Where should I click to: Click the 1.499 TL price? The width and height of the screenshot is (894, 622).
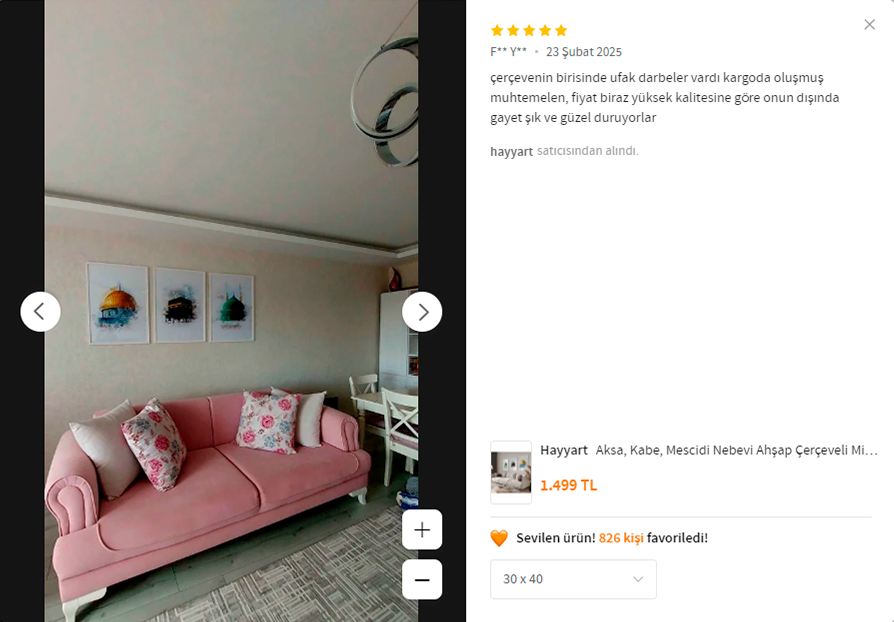point(568,485)
